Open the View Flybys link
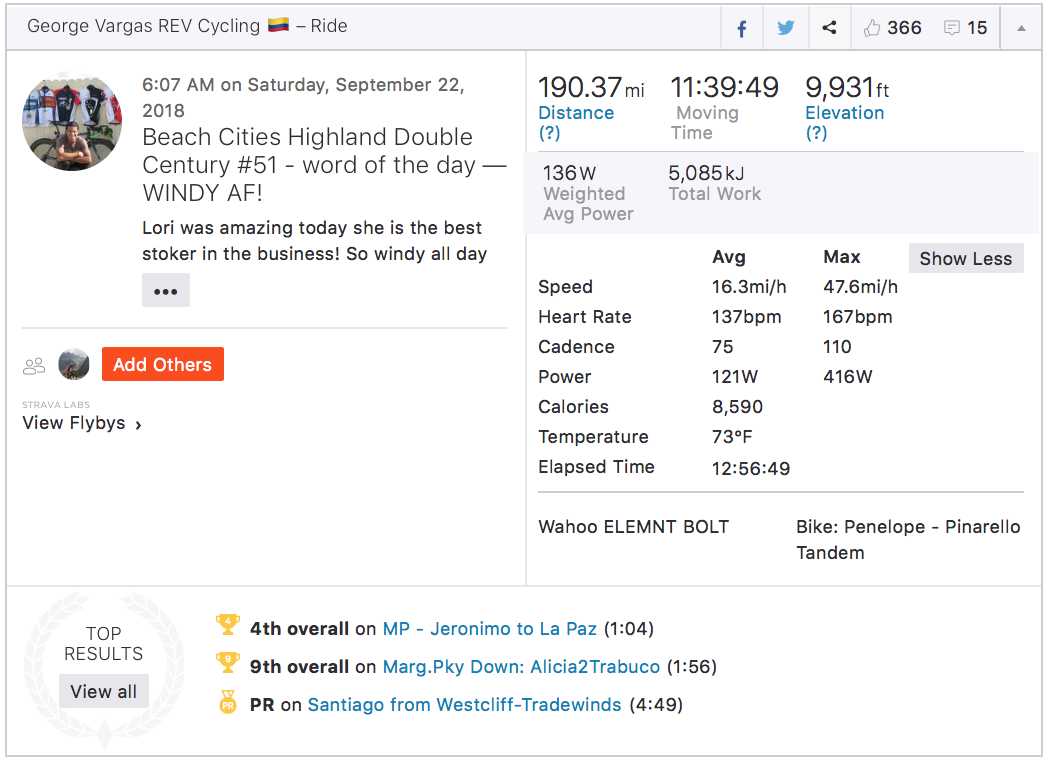This screenshot has height=762, width=1048. pyautogui.click(x=82, y=424)
